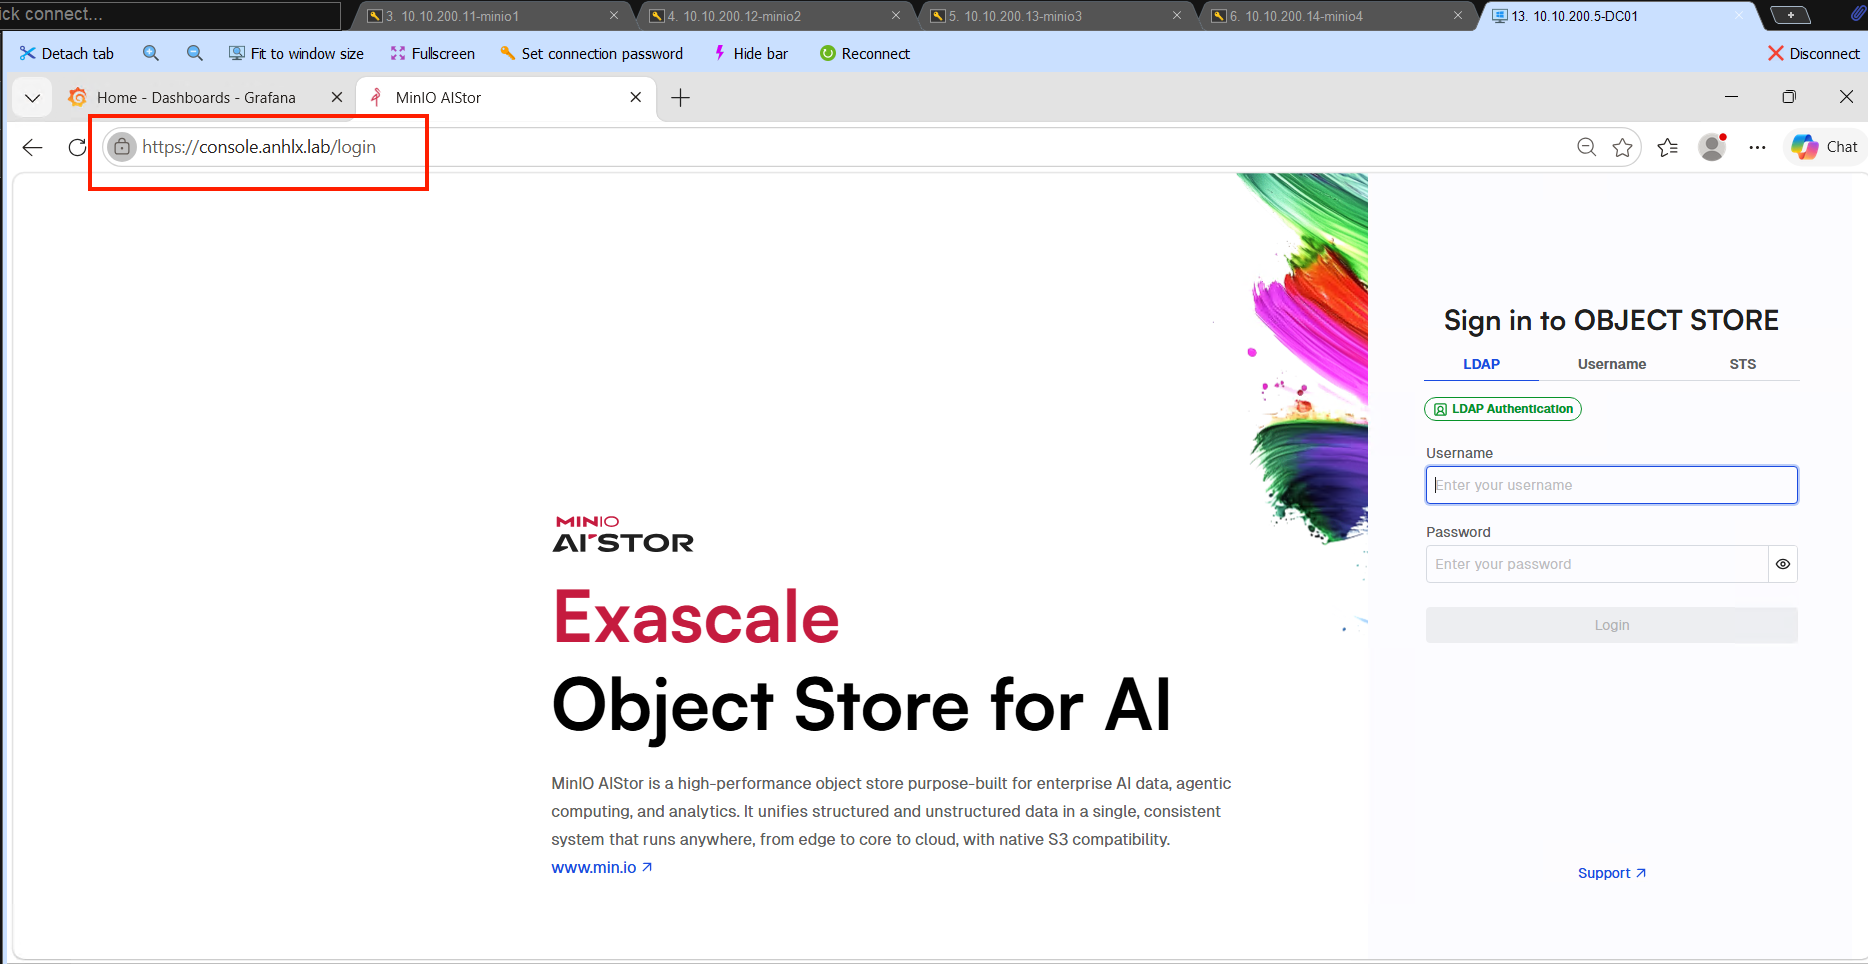Image resolution: width=1868 pixels, height=964 pixels.
Task: Click the zoom in magnifier icon
Action: click(151, 54)
